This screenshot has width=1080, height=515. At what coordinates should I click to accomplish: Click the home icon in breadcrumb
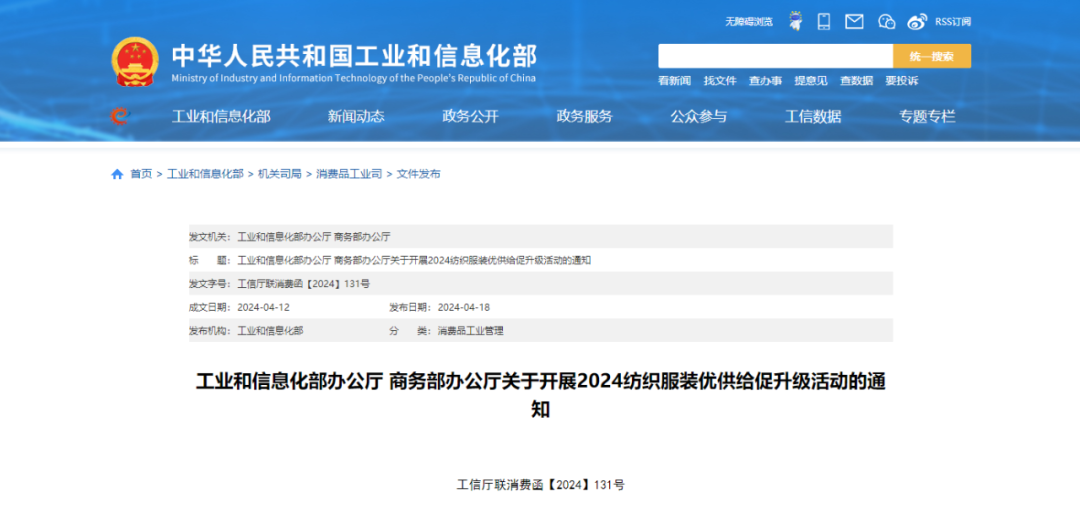[117, 174]
